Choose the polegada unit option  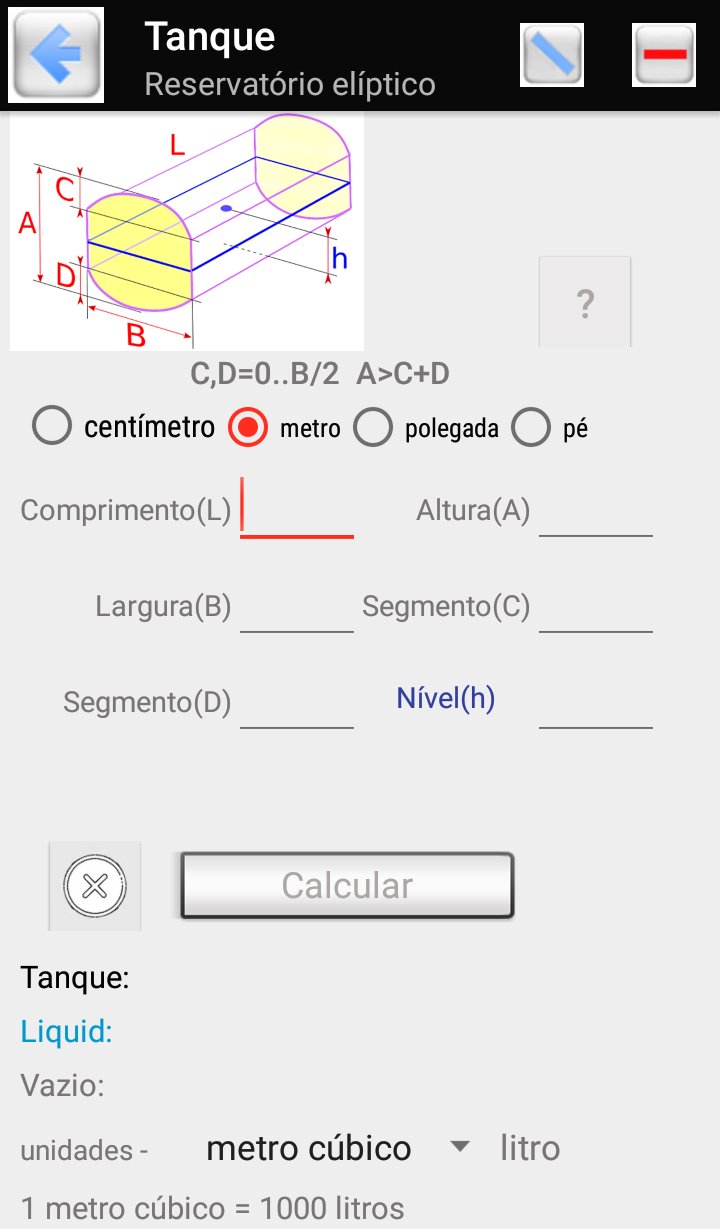pos(373,428)
